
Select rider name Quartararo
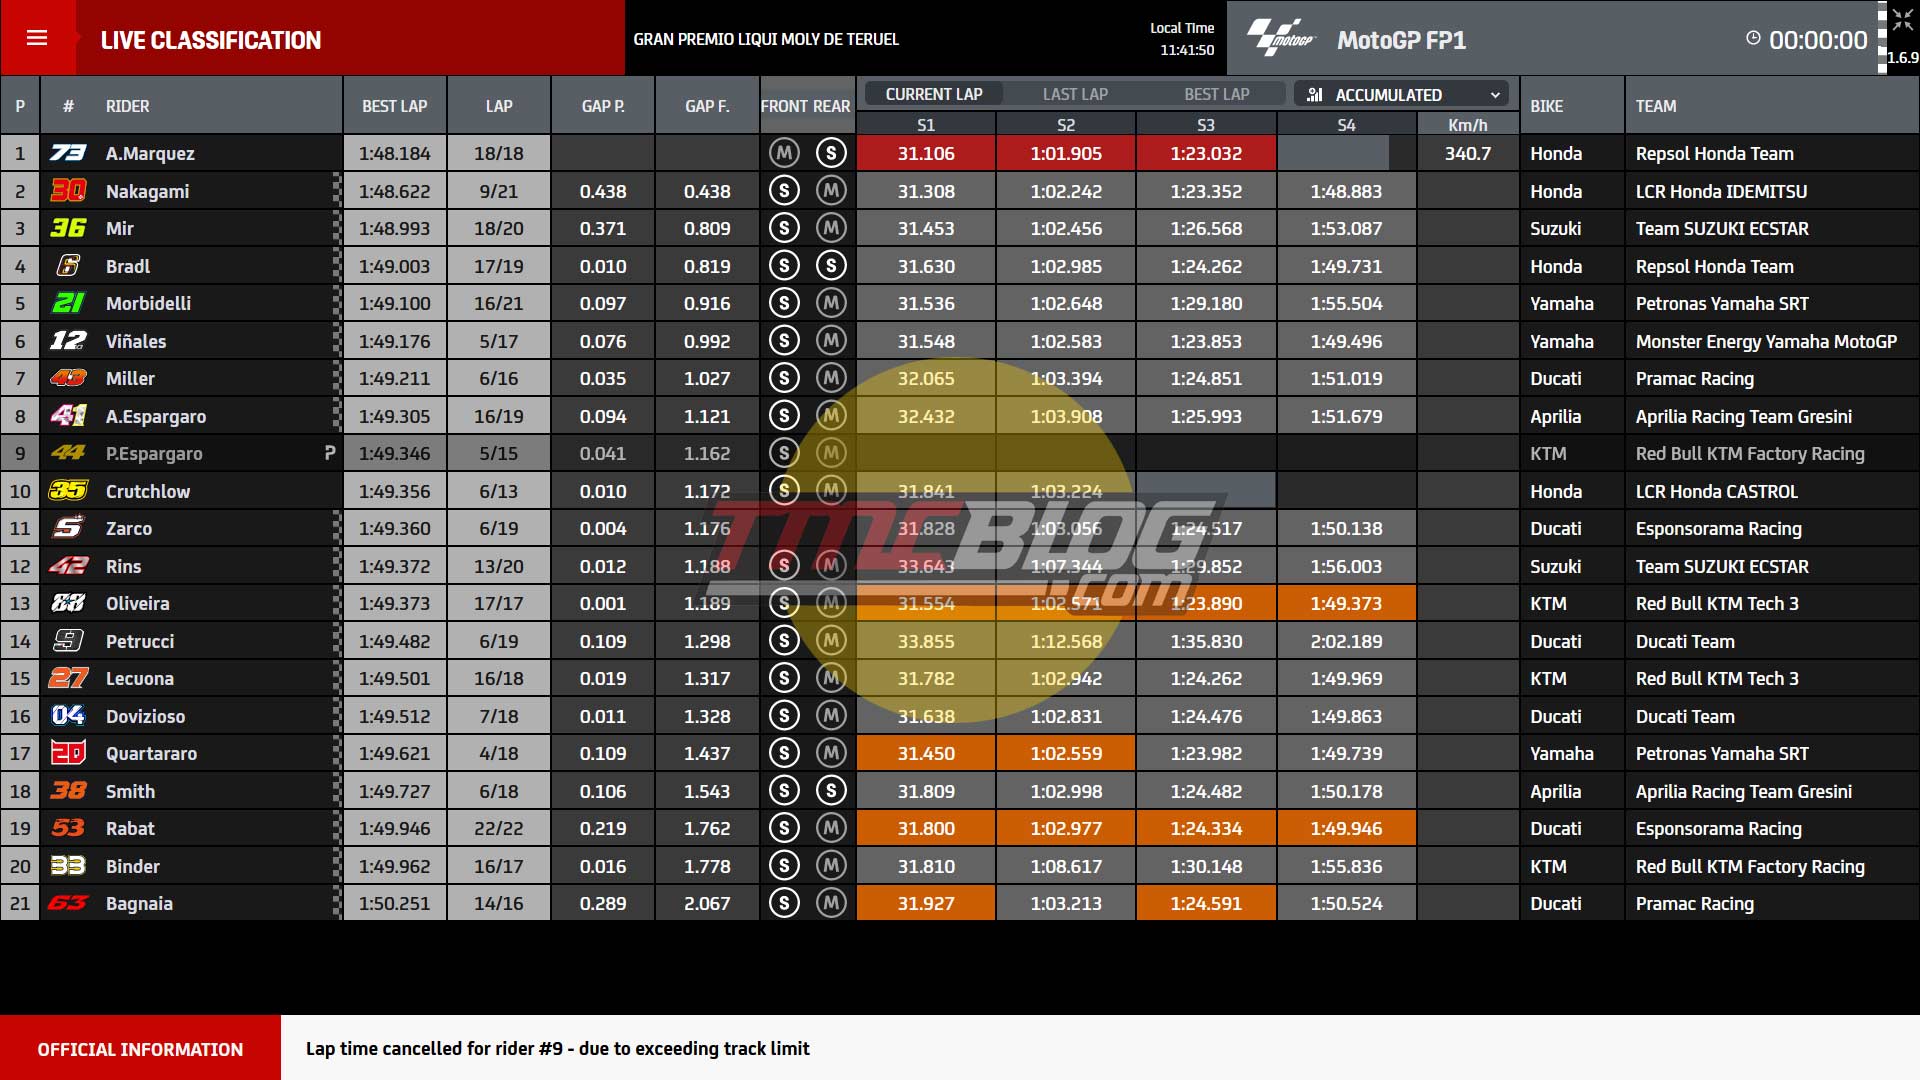coord(151,753)
